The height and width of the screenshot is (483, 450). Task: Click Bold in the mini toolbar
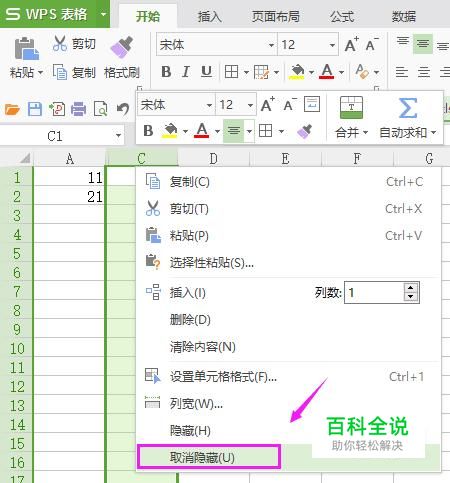pos(148,131)
